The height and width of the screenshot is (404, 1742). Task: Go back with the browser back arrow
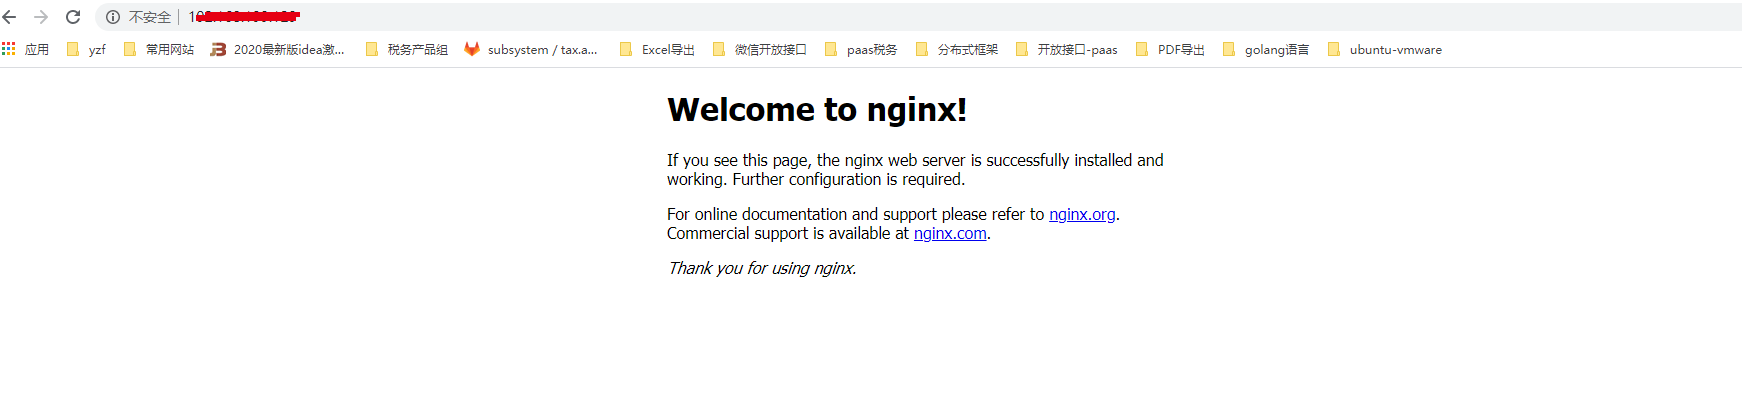click(x=10, y=17)
